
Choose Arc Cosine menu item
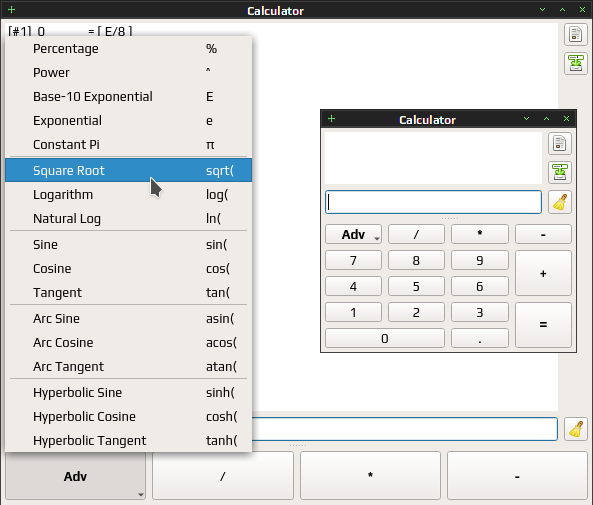(128, 342)
